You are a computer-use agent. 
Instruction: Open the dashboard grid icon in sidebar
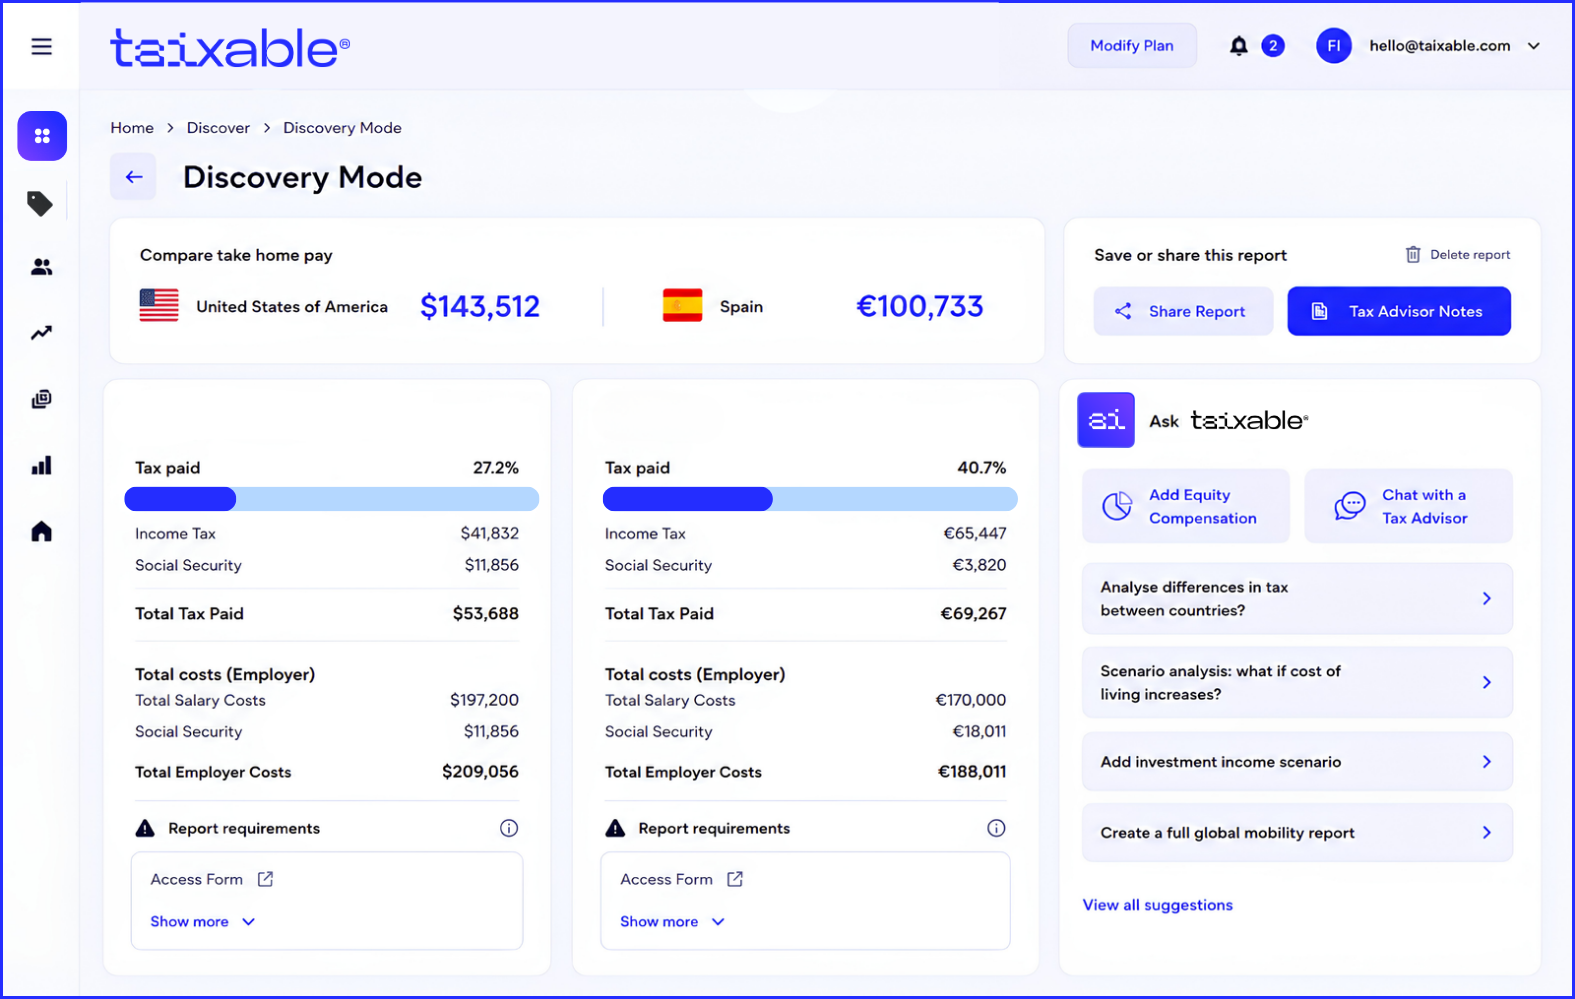(x=42, y=136)
